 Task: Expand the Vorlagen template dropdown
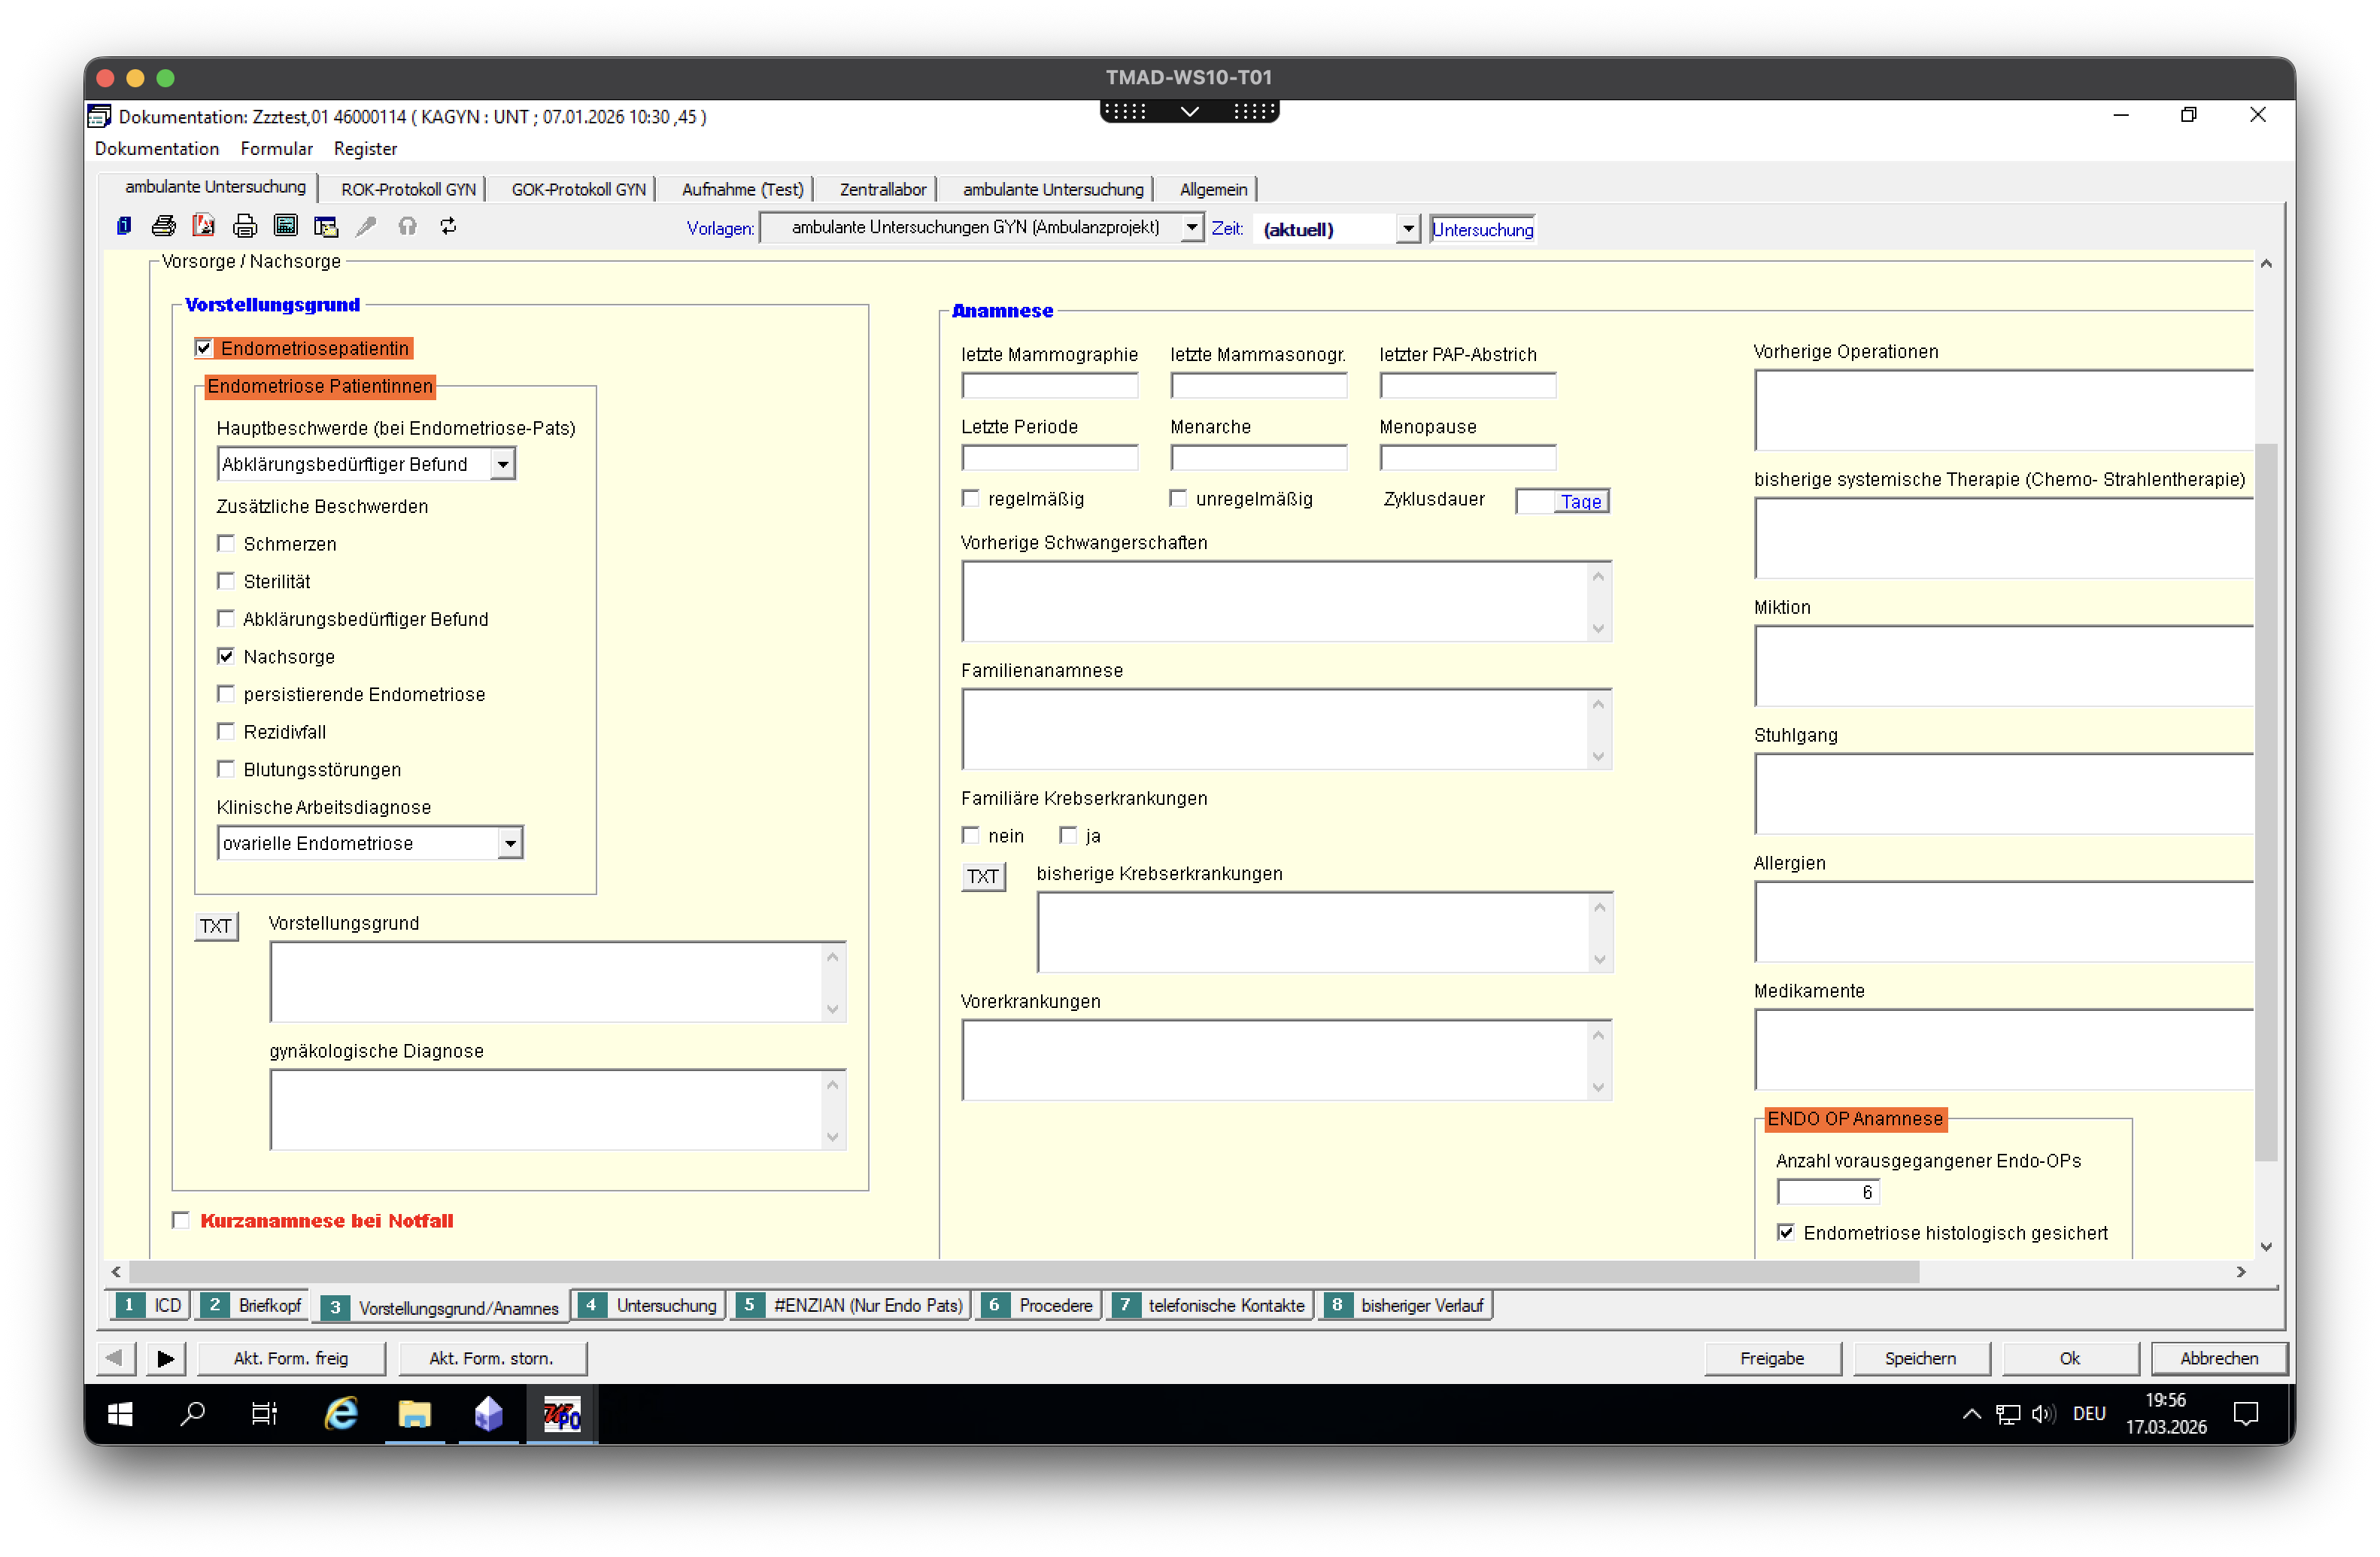click(1191, 228)
